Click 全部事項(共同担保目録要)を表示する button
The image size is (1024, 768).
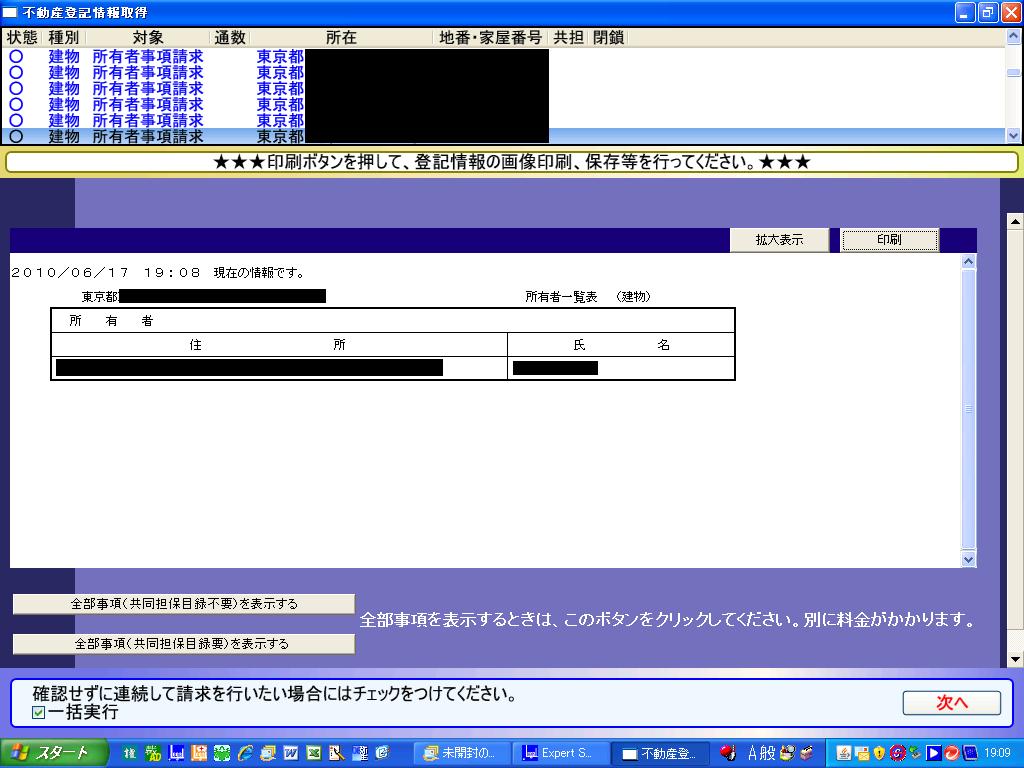point(184,644)
